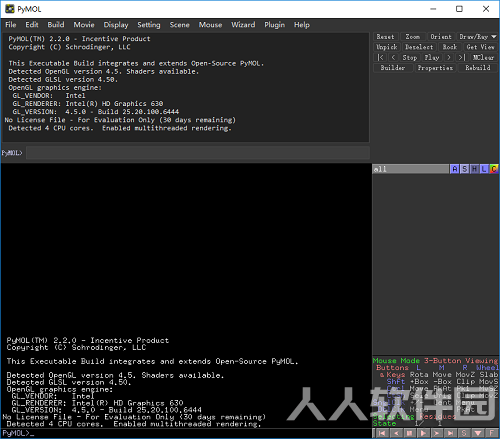Step back one frame with < button
The width and height of the screenshot is (500, 439).
[393, 57]
